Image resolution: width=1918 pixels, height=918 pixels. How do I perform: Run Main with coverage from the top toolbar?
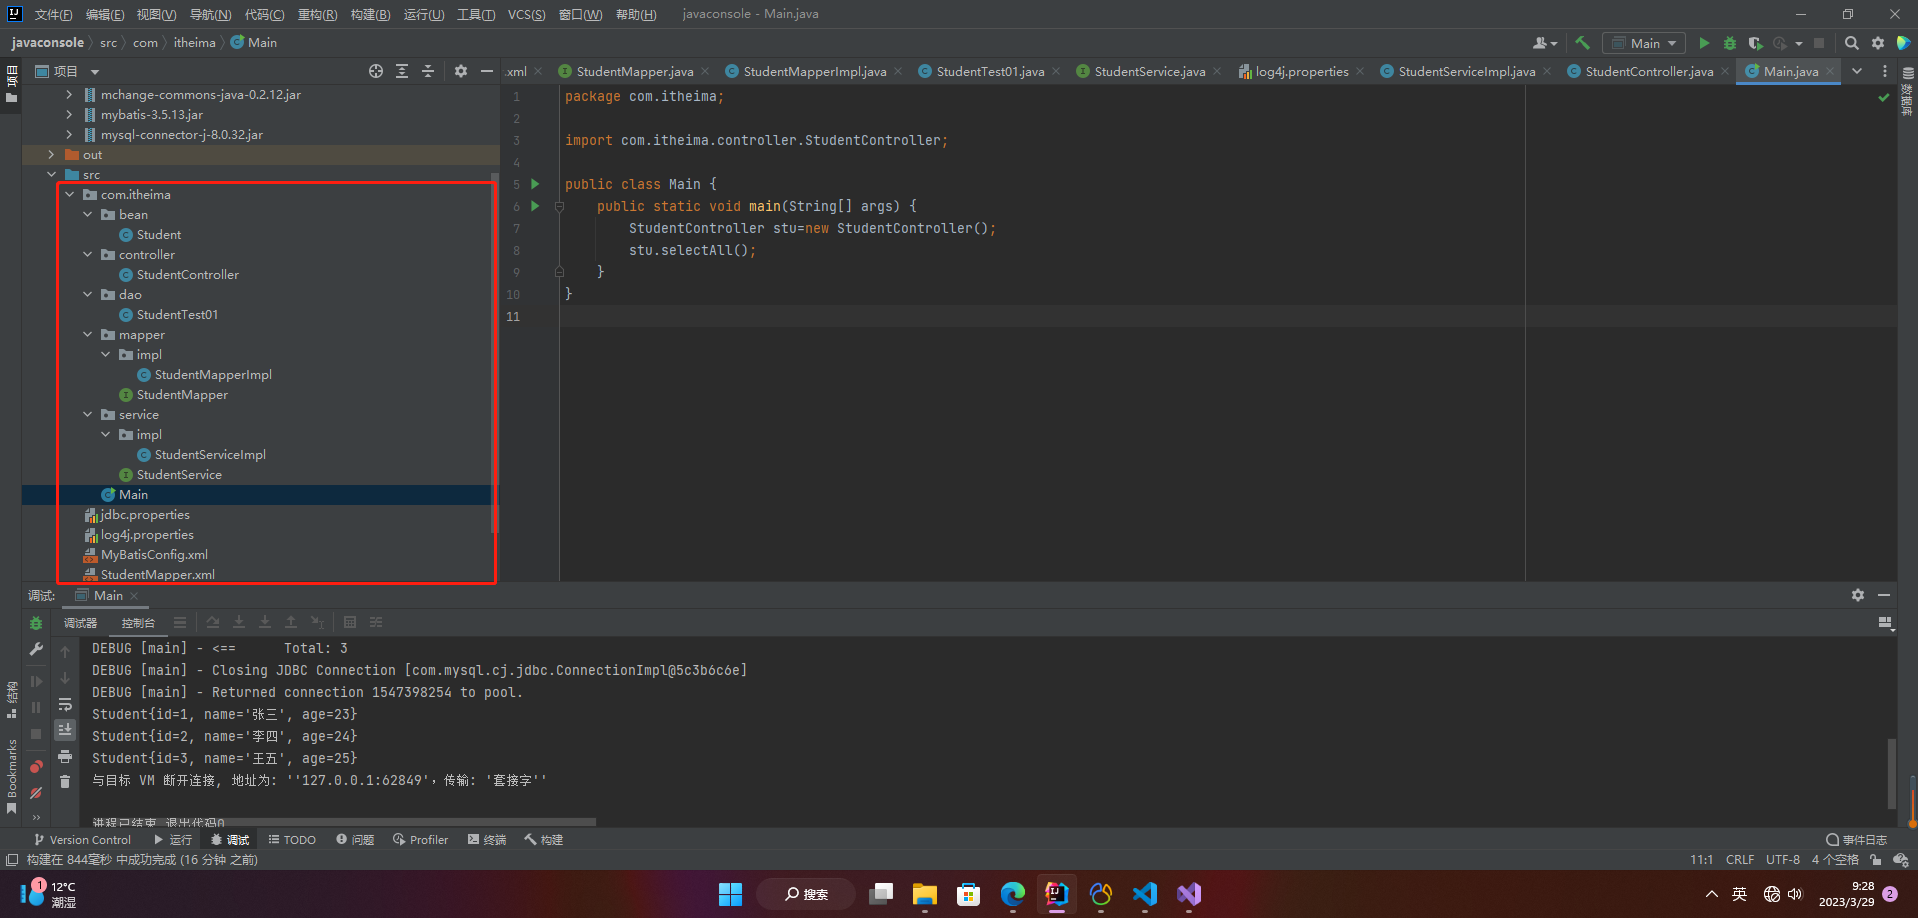1755,43
